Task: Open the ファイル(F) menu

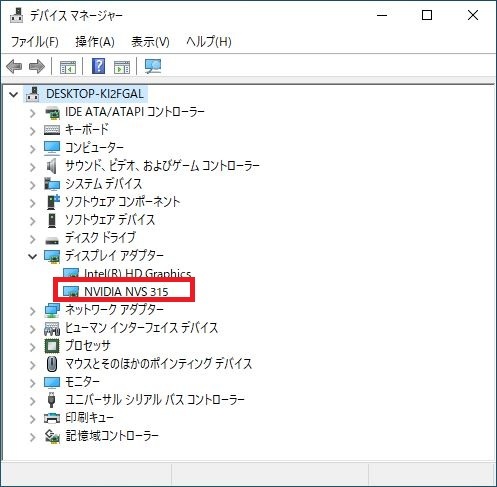Action: [x=35, y=42]
